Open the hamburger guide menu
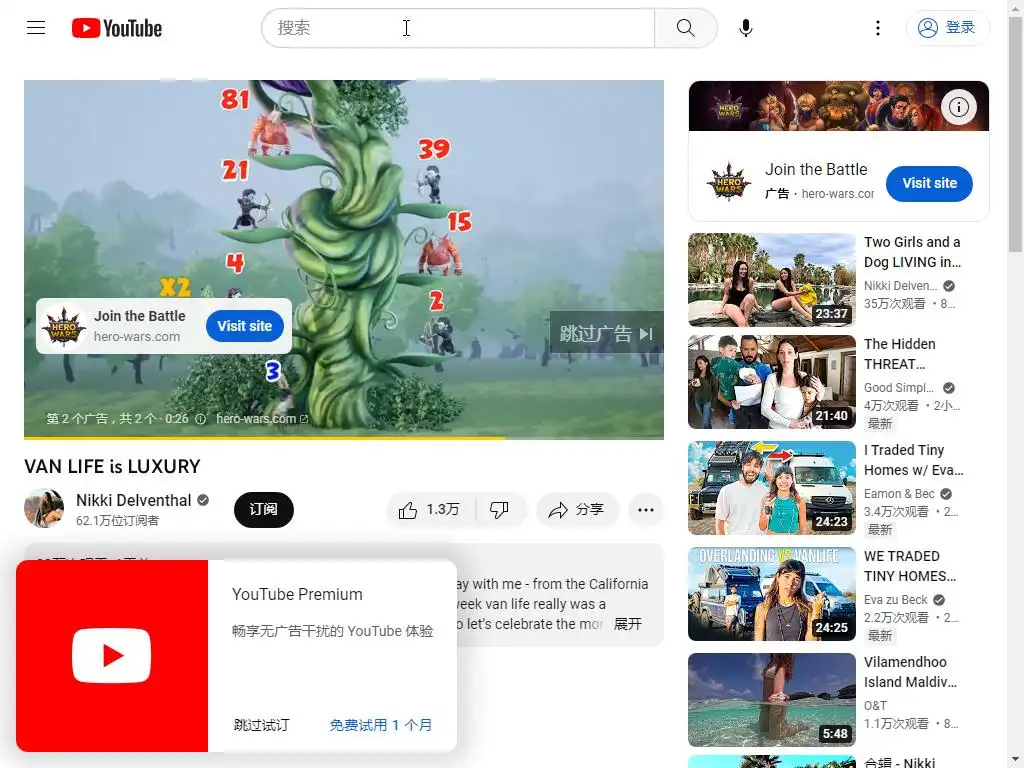This screenshot has height=768, width=1024. [36, 27]
